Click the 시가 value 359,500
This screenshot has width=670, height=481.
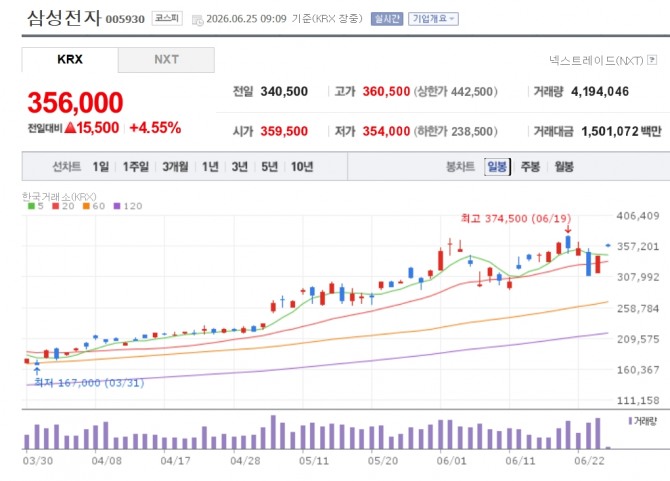click(x=284, y=131)
